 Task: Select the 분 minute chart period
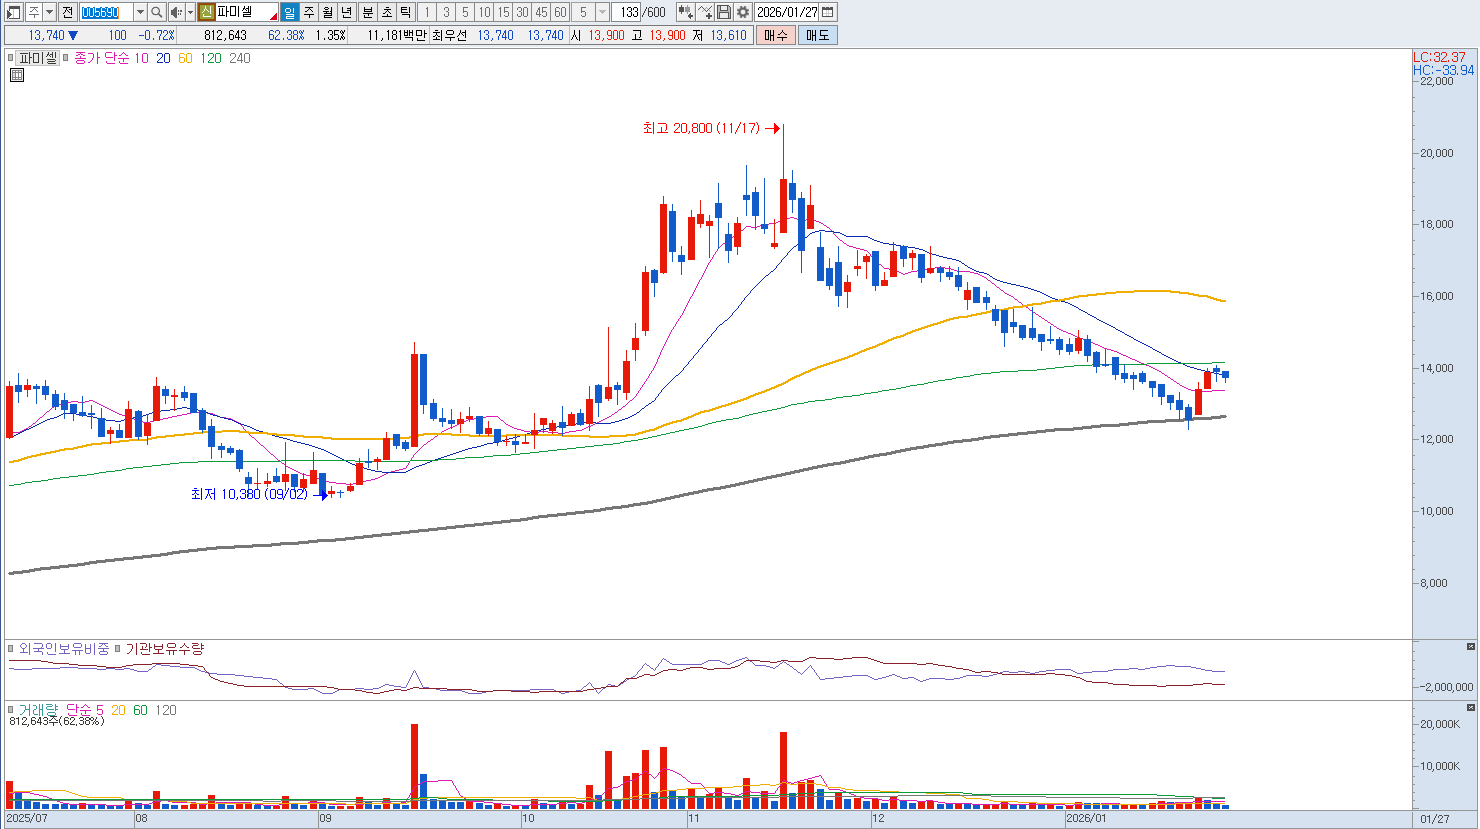coord(367,12)
